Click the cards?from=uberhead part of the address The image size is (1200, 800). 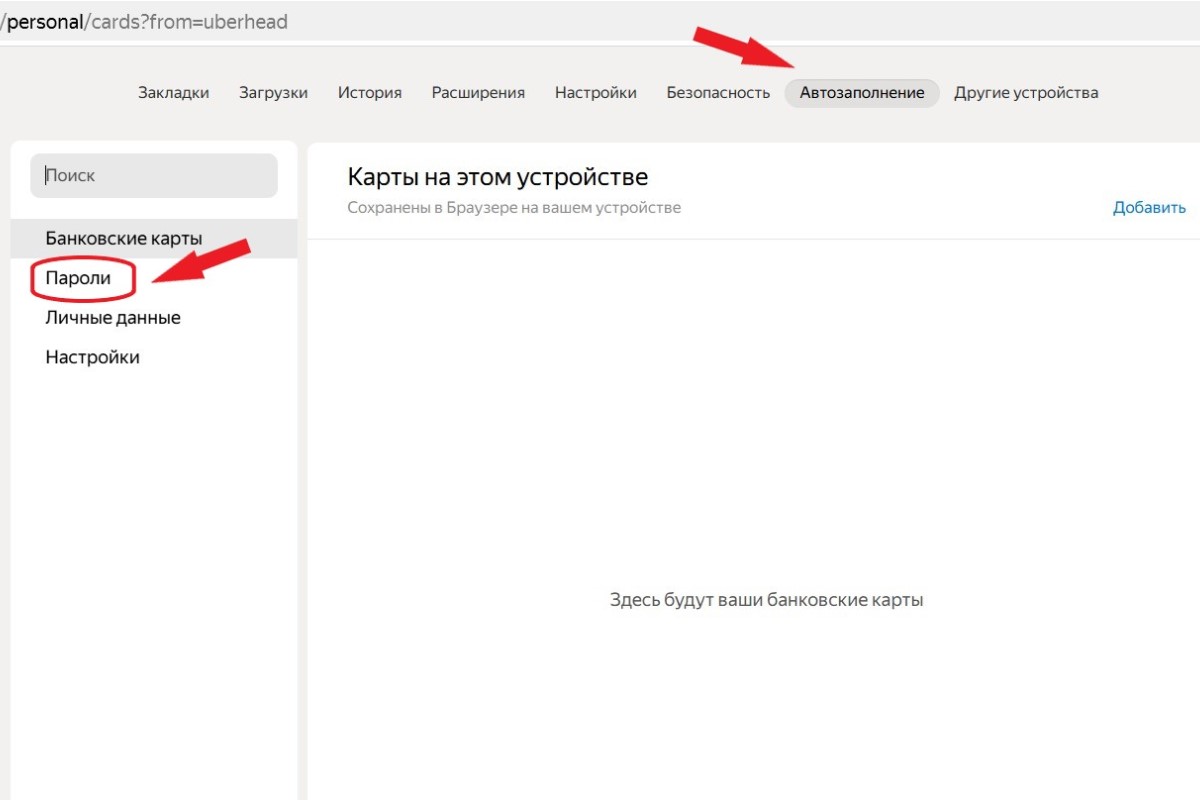pyautogui.click(x=189, y=22)
